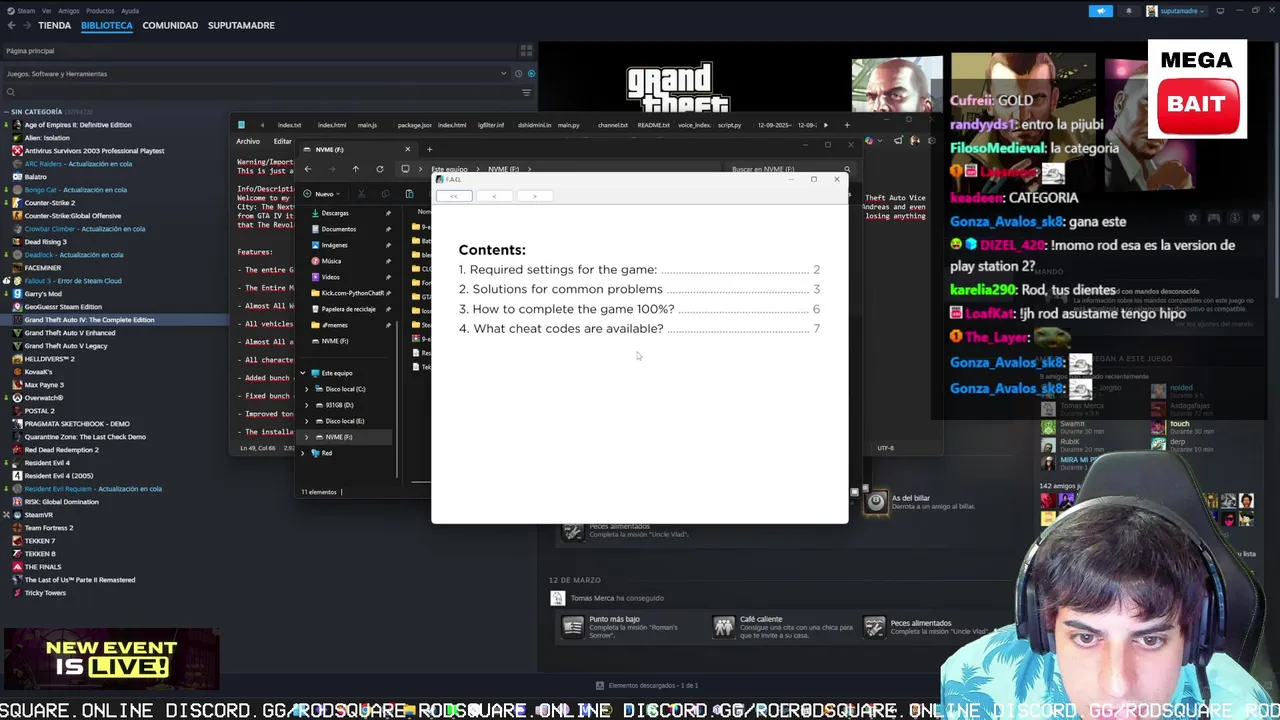1280x720 pixels.
Task: Expand 931GB (D:) tree node
Action: click(307, 405)
